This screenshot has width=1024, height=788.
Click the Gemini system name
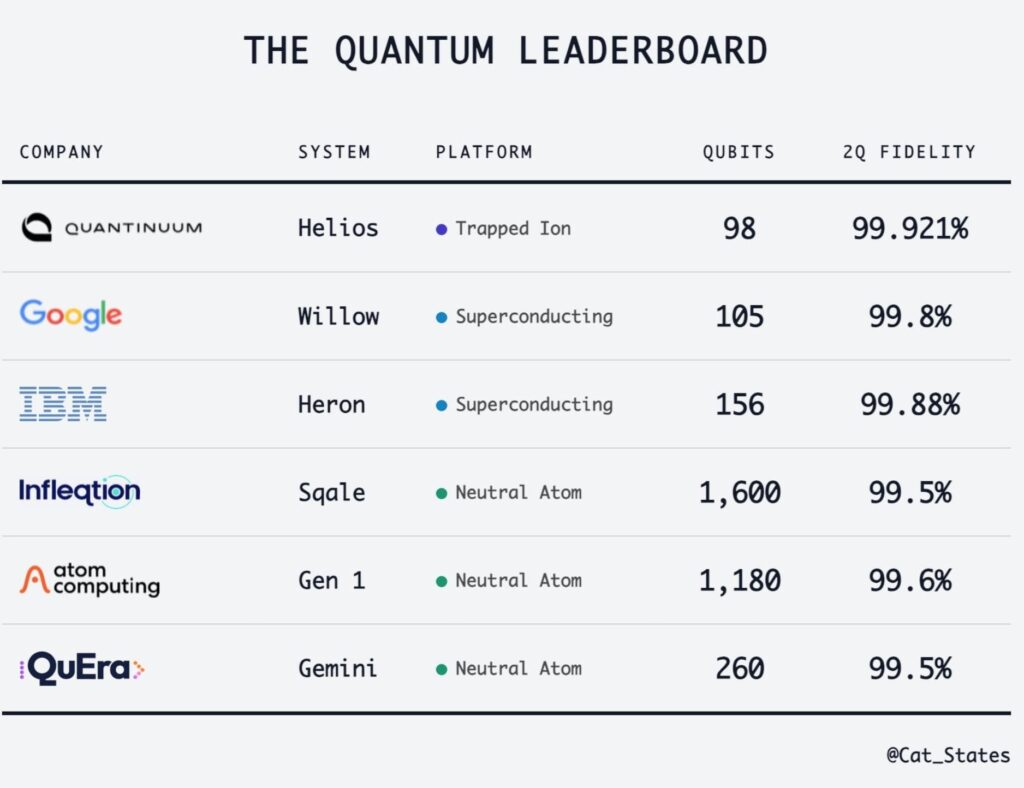coord(338,668)
